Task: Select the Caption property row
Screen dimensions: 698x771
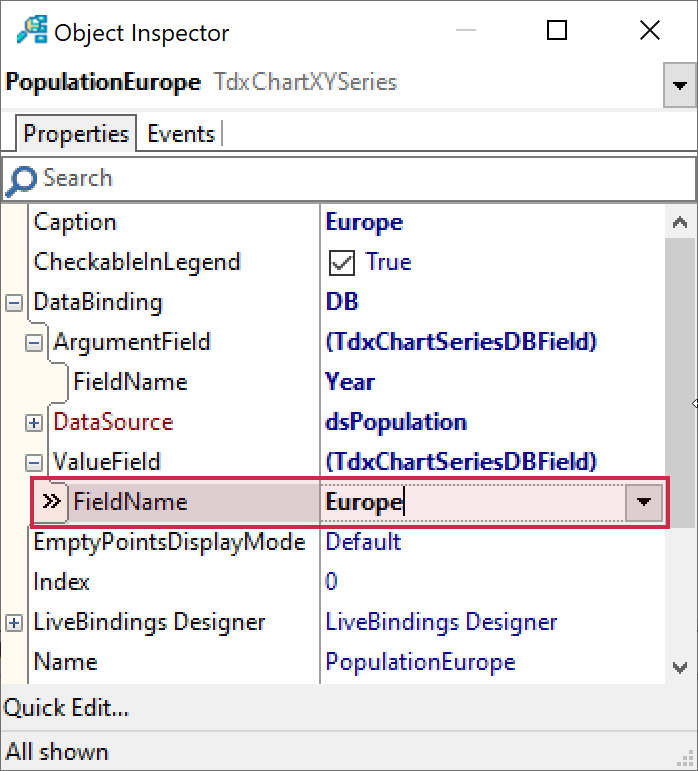Action: (75, 222)
